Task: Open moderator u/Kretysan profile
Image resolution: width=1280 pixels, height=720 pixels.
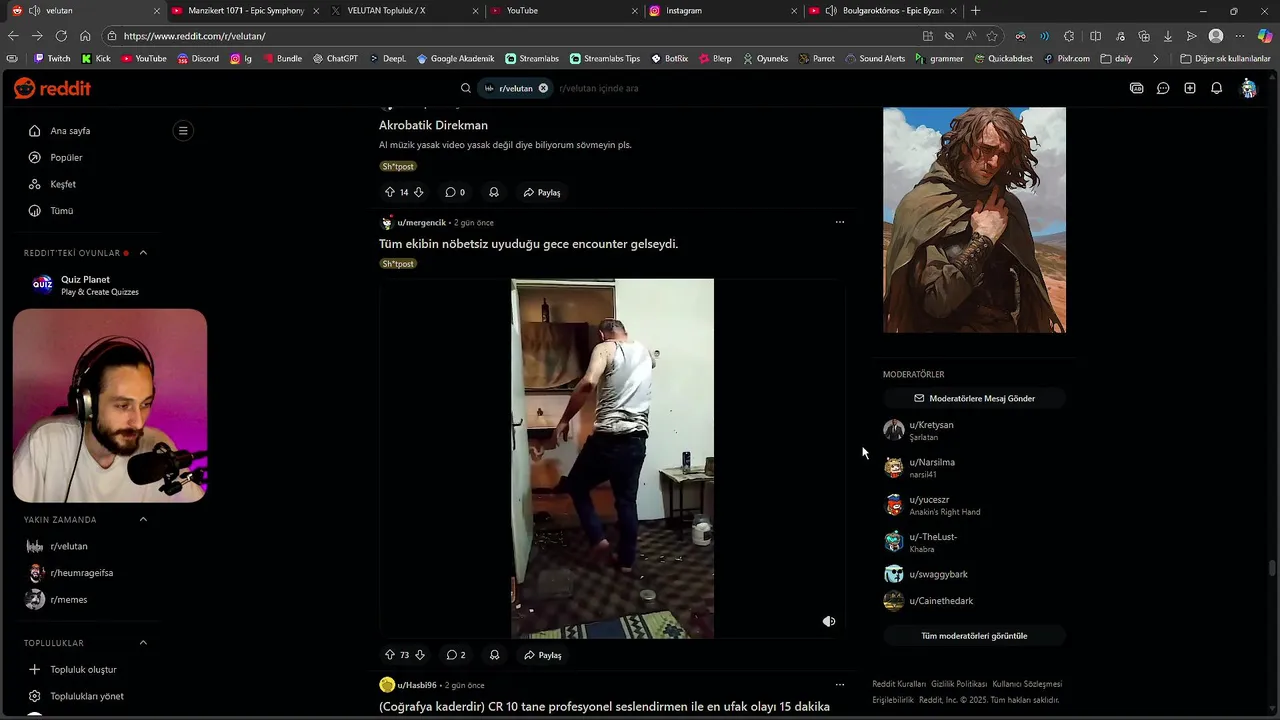Action: [931, 425]
